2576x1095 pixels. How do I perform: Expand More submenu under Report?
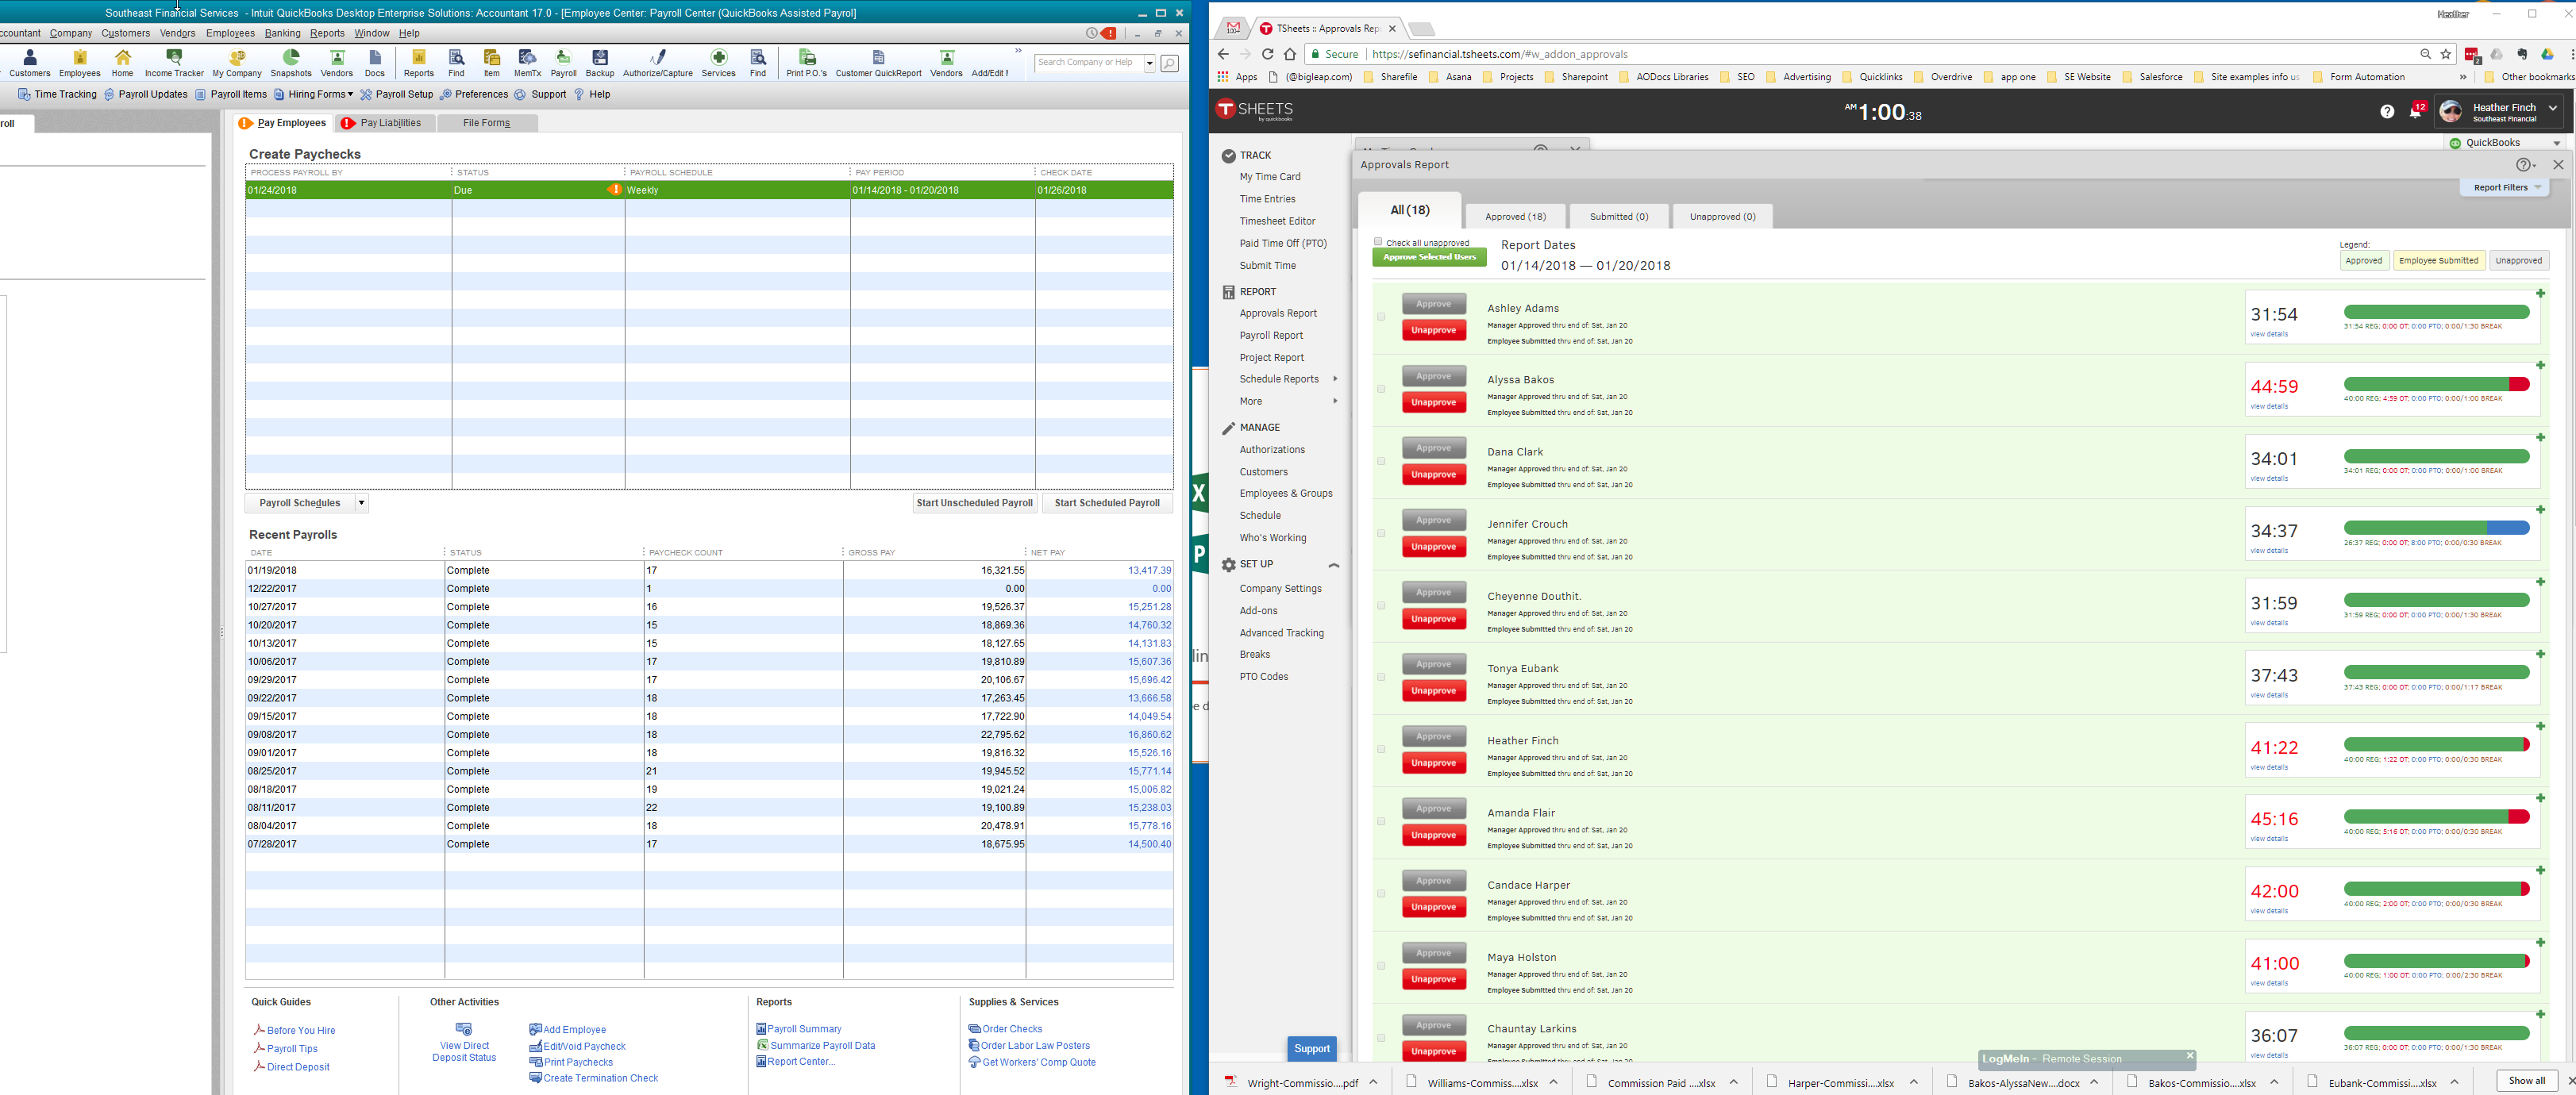click(1335, 401)
